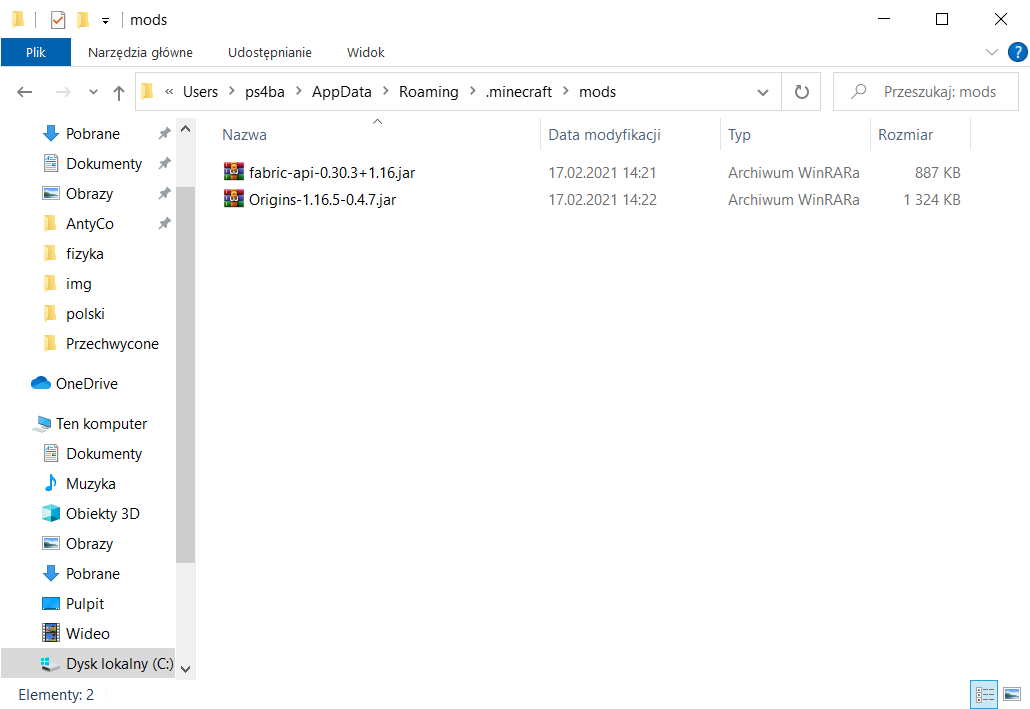Switch to the Widok ribbon tab
This screenshot has width=1030, height=709.
tap(365, 52)
